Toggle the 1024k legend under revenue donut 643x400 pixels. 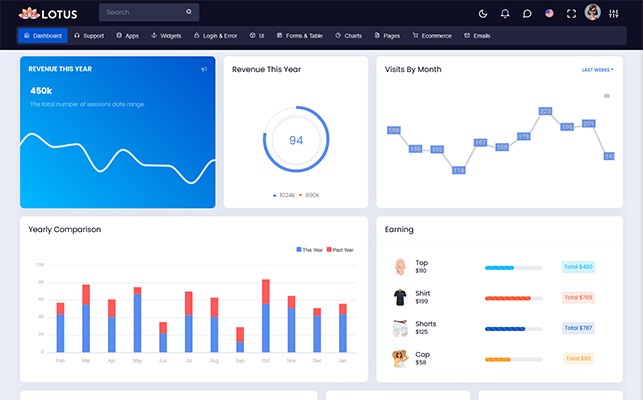tap(285, 195)
